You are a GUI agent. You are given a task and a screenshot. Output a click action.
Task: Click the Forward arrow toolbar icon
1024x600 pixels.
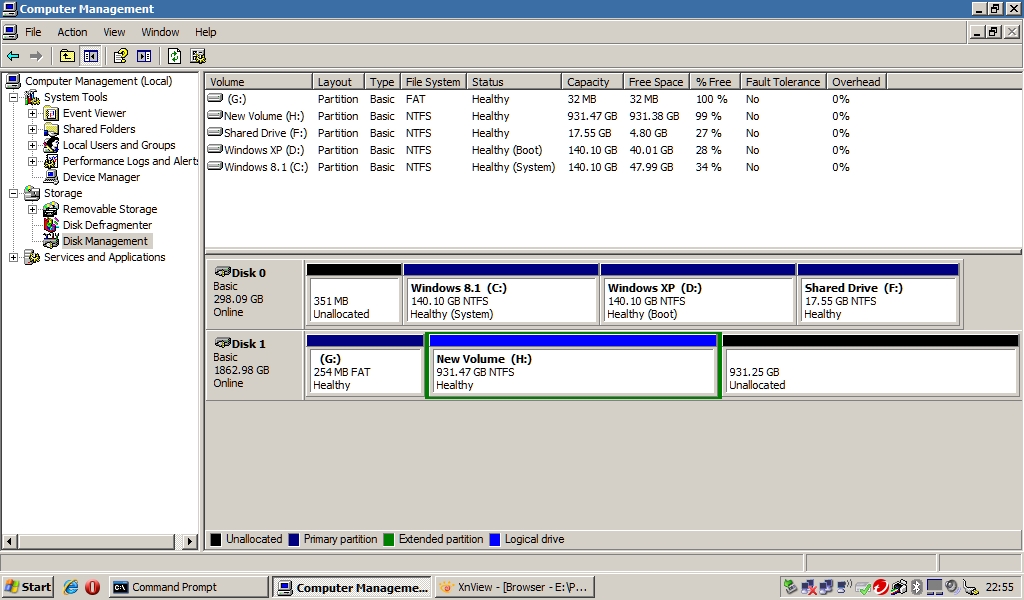tap(36, 56)
